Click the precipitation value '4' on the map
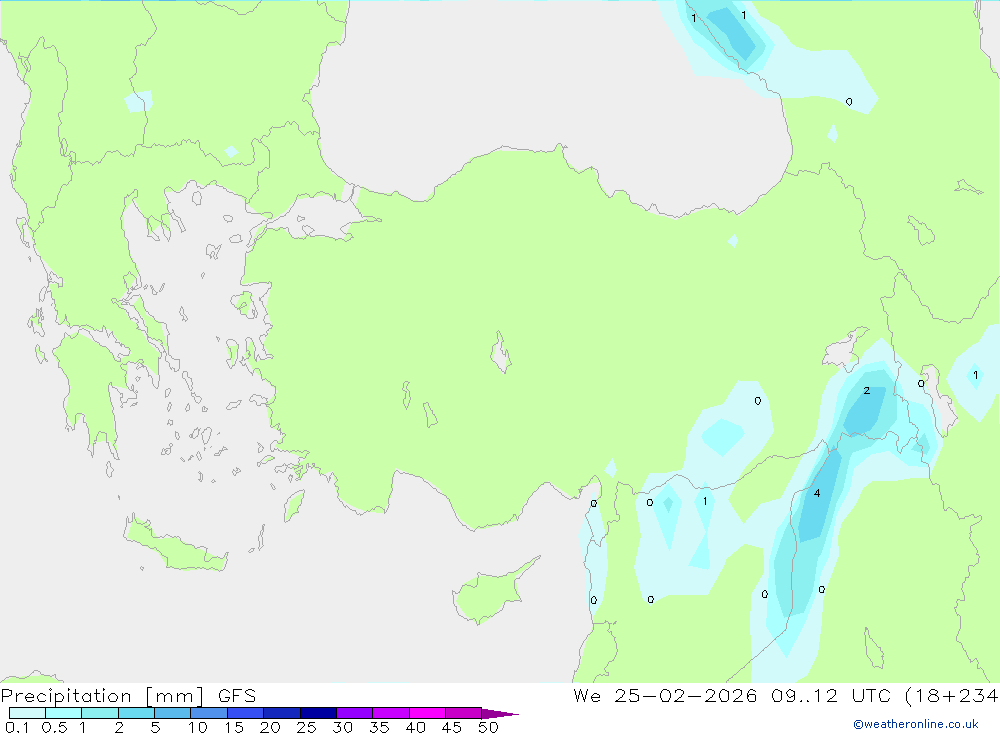Screen dimensions: 1000x733 point(817,493)
